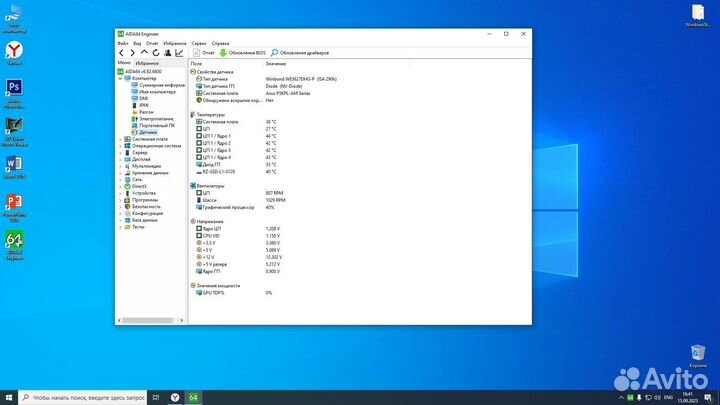
Task: Open the Сервис menu
Action: 199,43
